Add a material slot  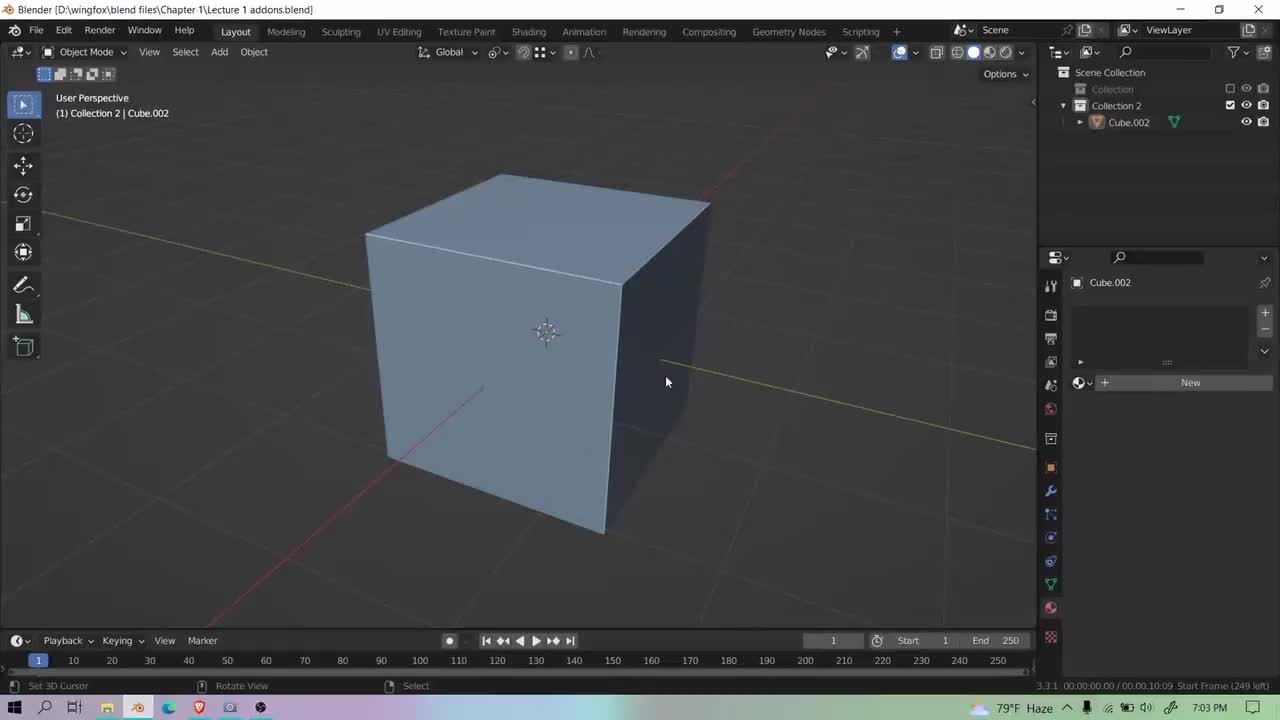pos(1264,313)
